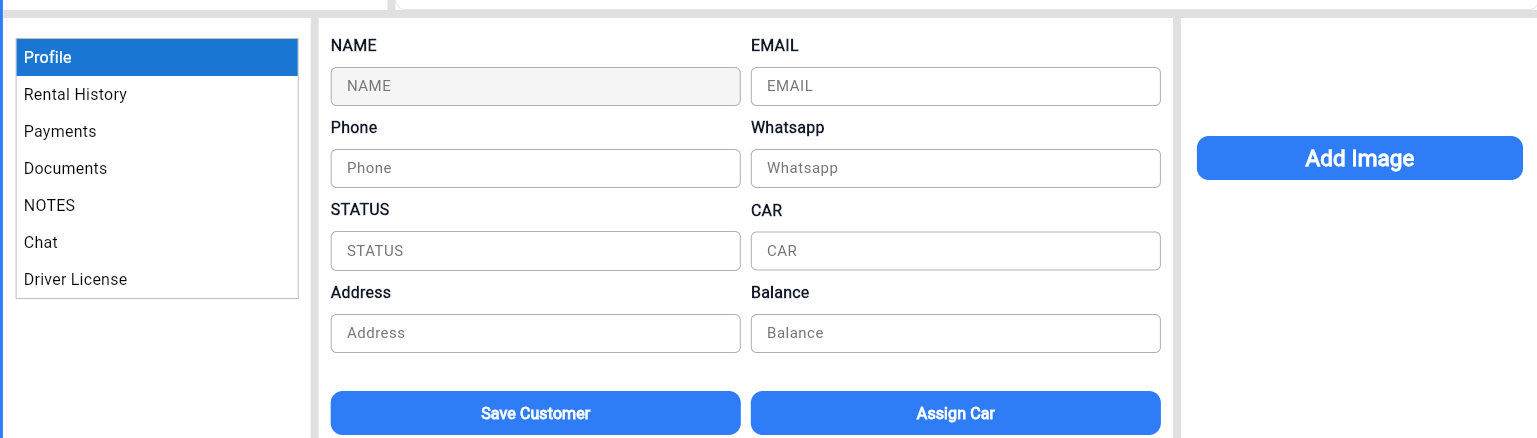Click the Add Image button
This screenshot has width=1537, height=438.
point(1359,158)
